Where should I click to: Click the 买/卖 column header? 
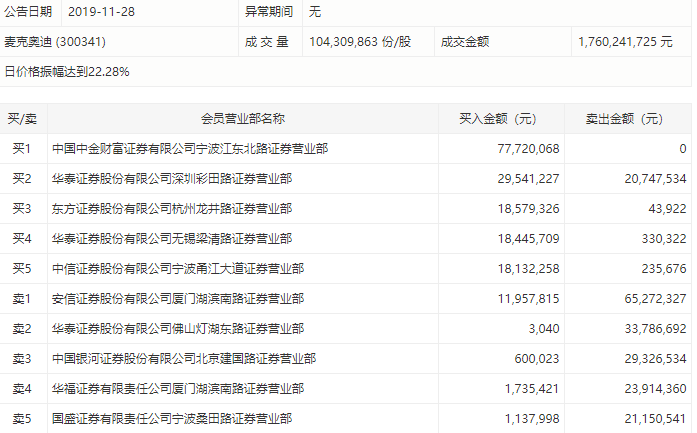(22, 119)
